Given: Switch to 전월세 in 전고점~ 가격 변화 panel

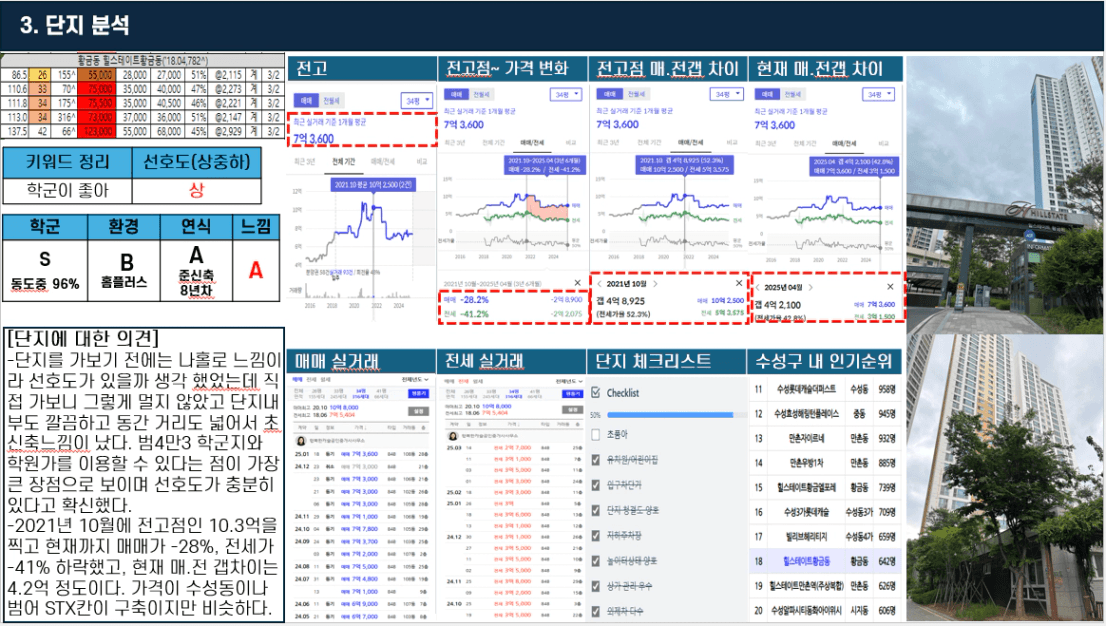Looking at the screenshot, I should [x=481, y=94].
